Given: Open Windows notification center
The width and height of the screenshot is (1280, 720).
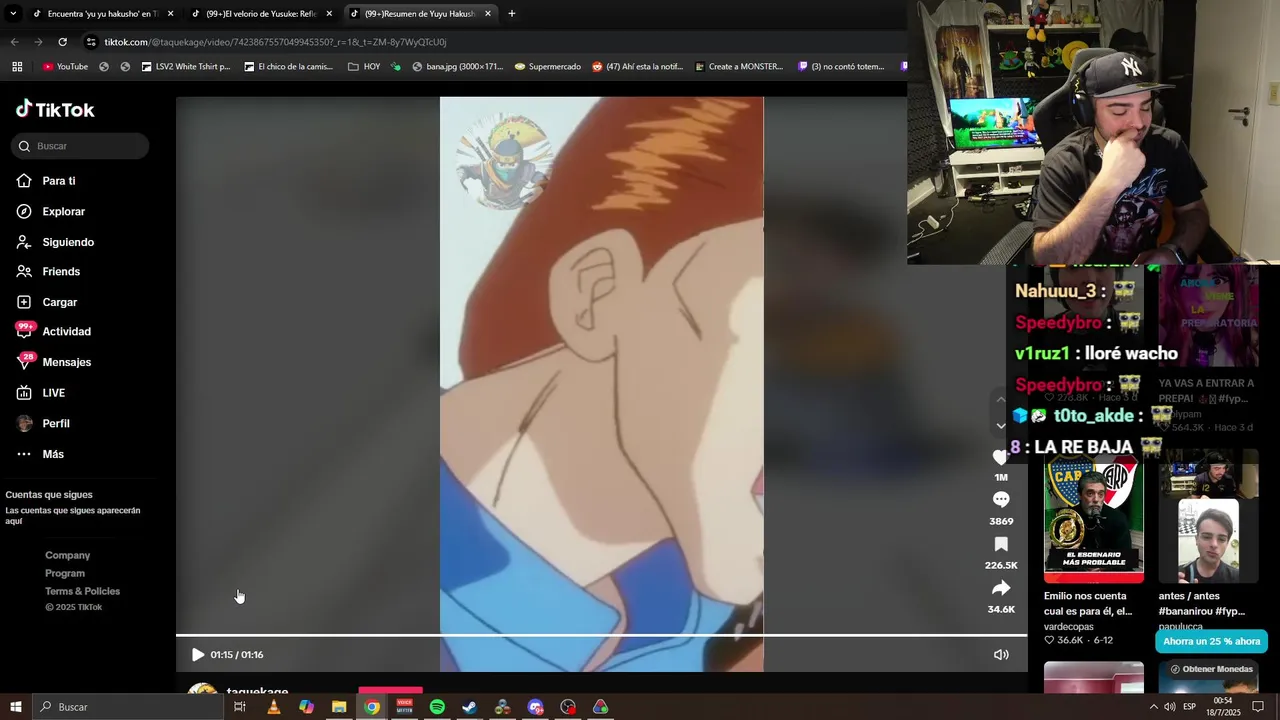Looking at the screenshot, I should tap(1258, 707).
